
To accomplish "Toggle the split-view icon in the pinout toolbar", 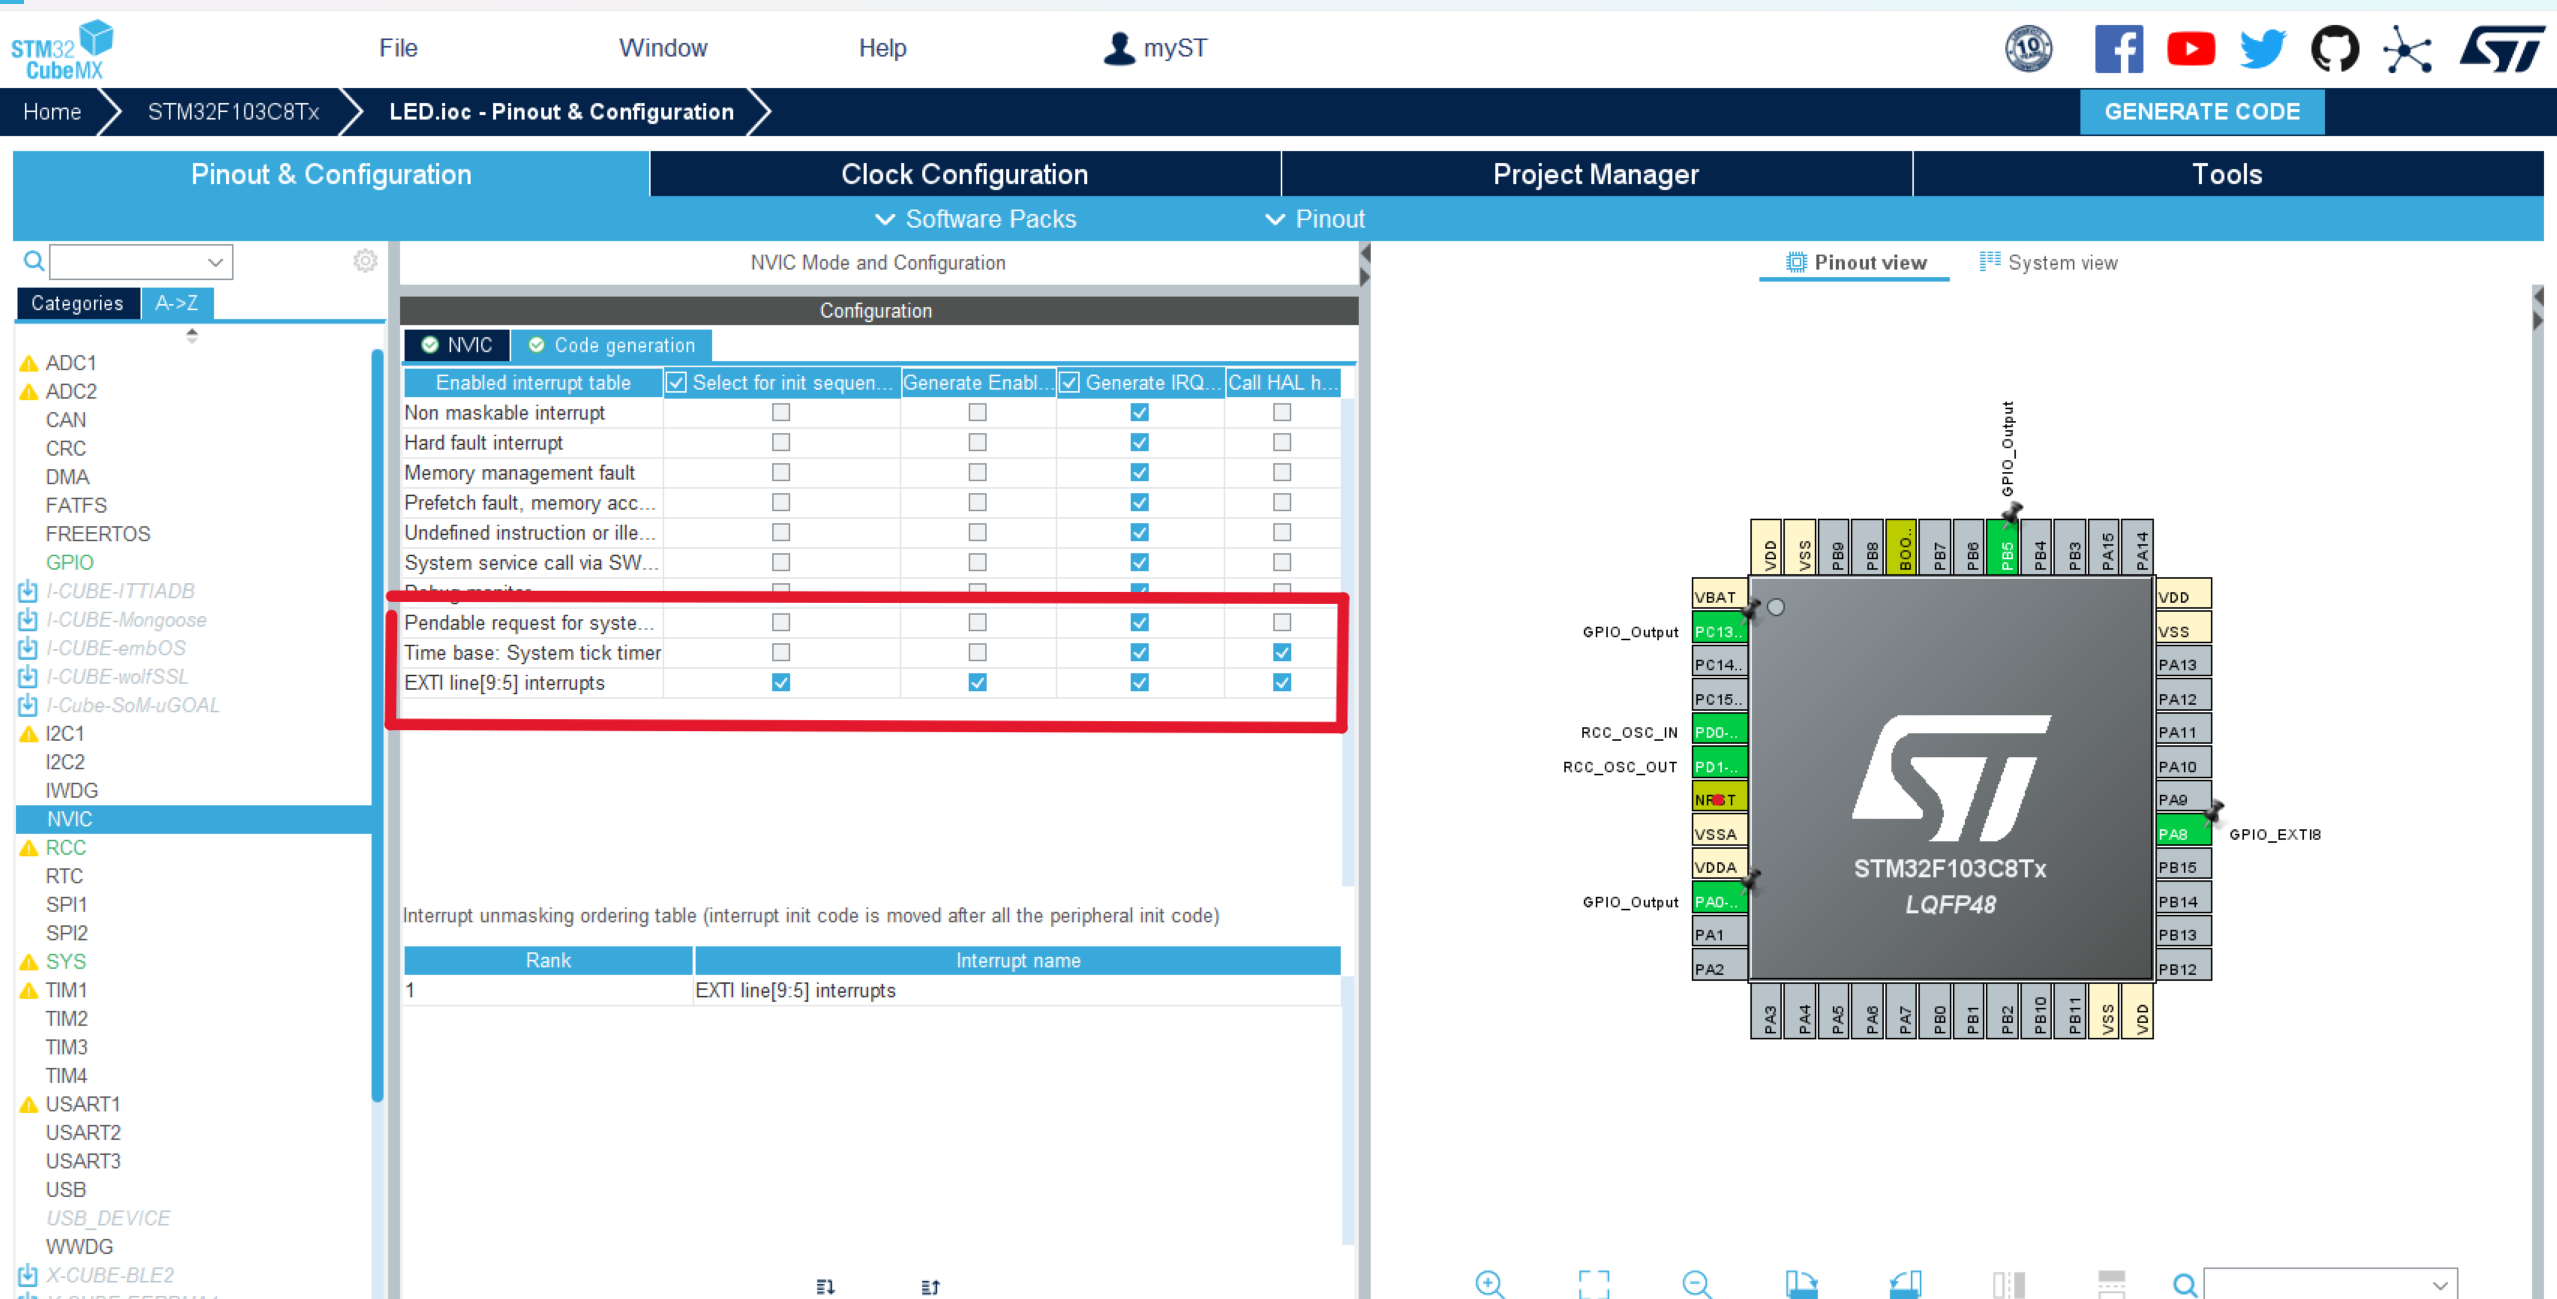I will [2008, 1283].
